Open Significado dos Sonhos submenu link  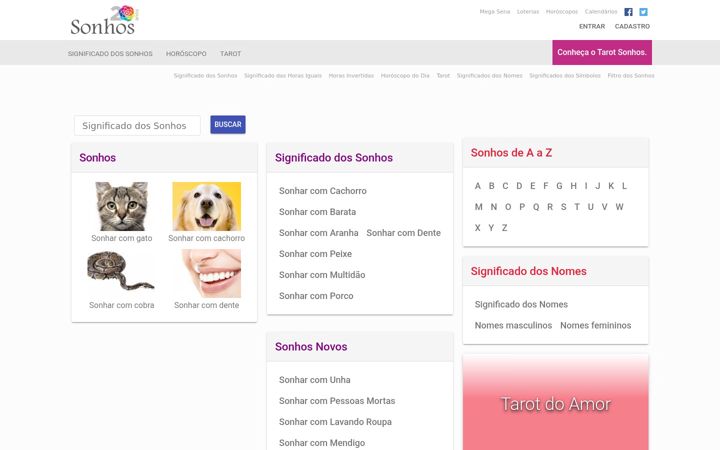[205, 76]
